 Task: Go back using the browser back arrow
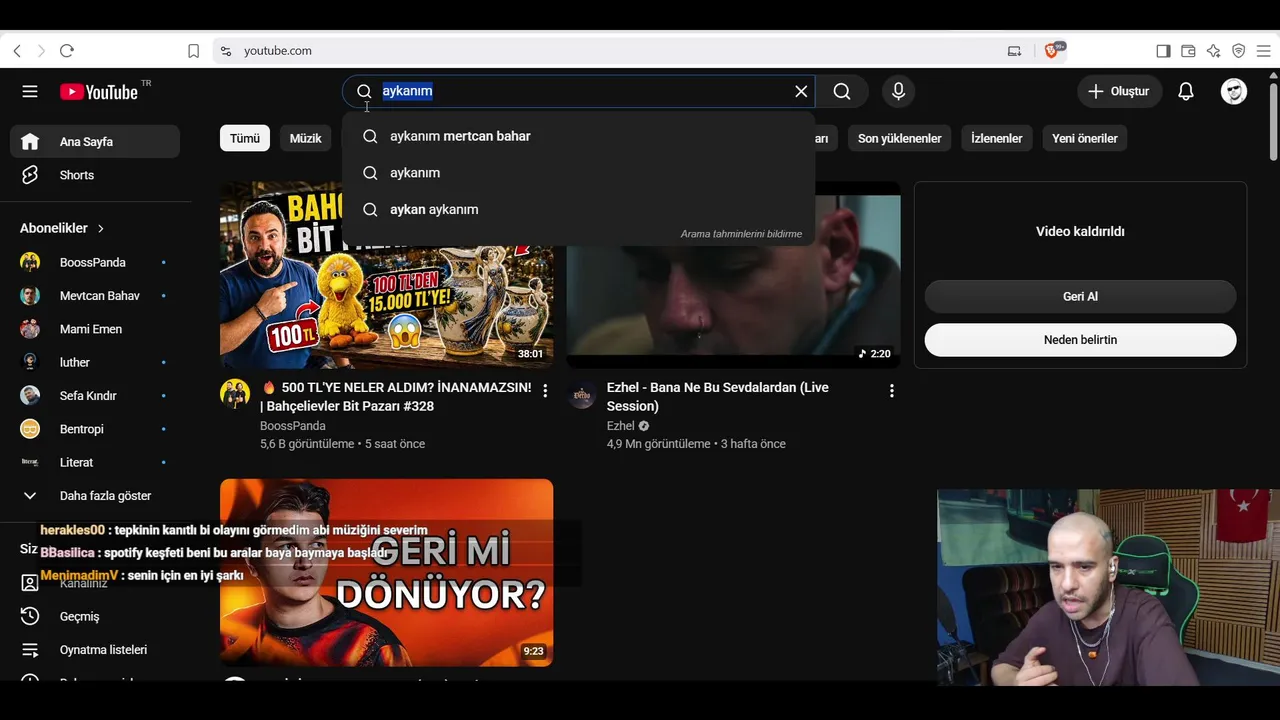tap(17, 51)
